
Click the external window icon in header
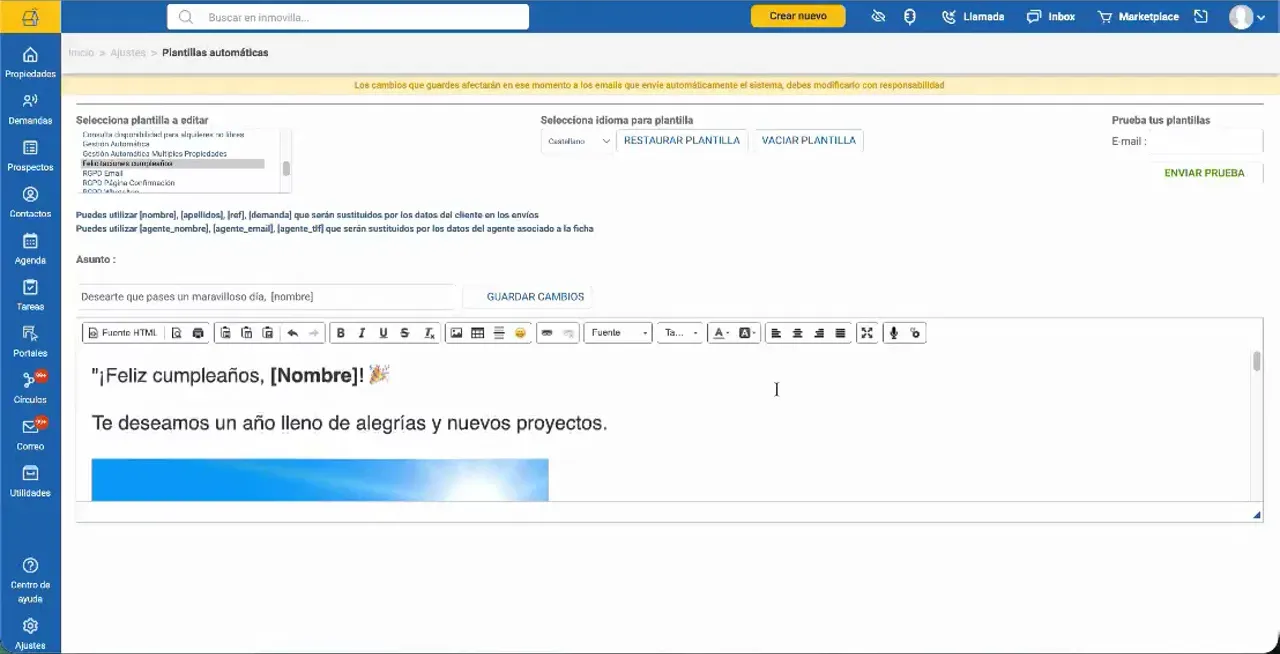(1201, 17)
